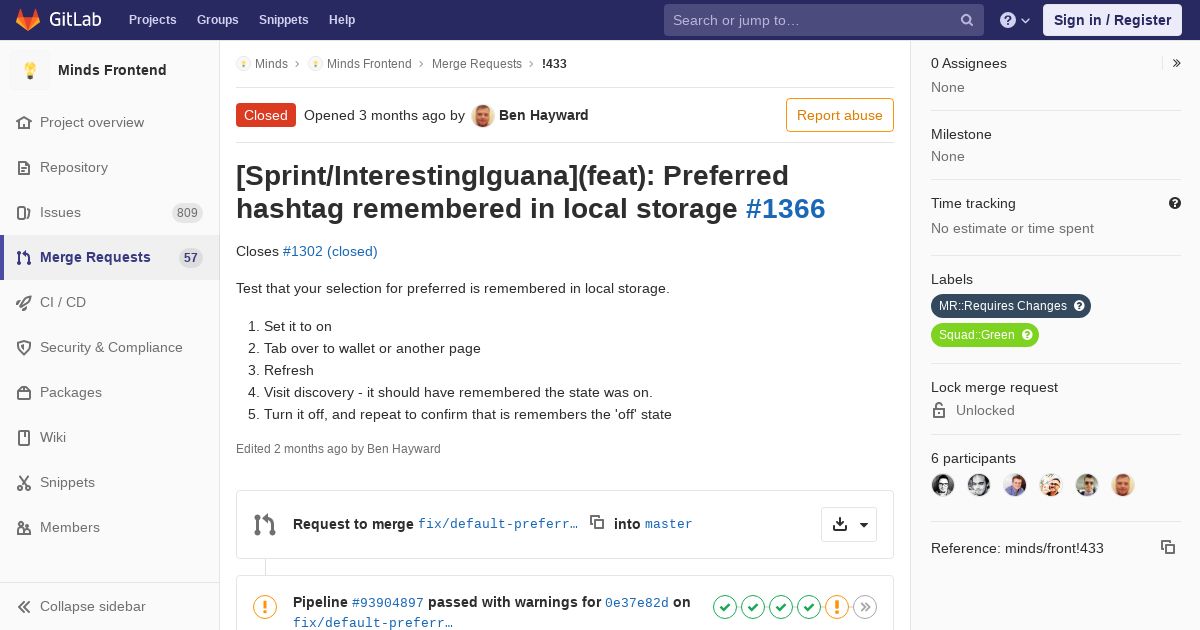Collapse sidebar at bottom left
Image resolution: width=1200 pixels, height=630 pixels.
point(92,606)
